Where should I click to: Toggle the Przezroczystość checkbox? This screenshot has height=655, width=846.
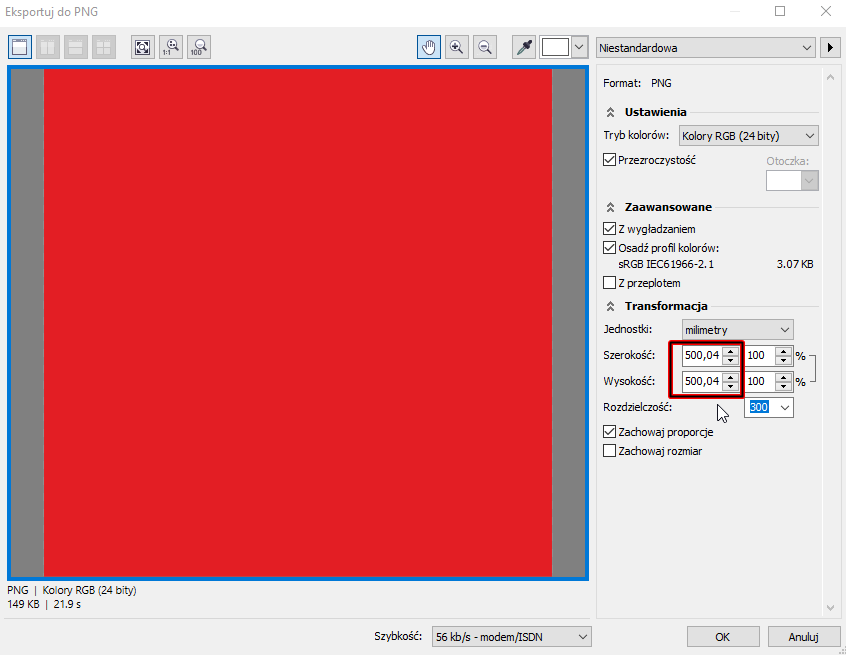(610, 160)
